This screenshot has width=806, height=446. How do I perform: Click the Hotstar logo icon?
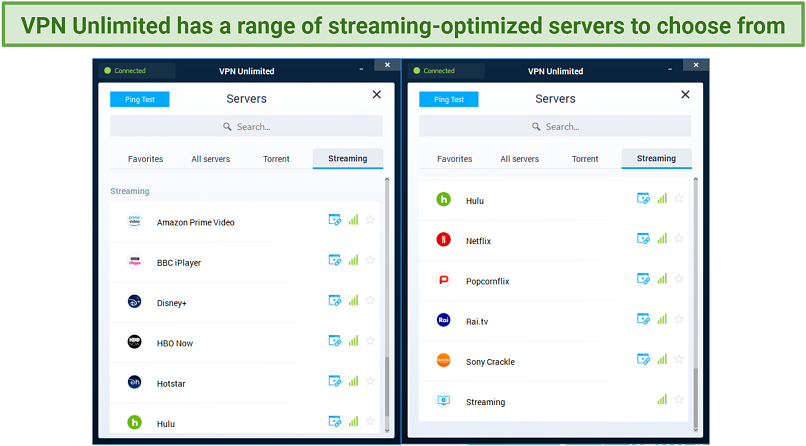tap(134, 382)
